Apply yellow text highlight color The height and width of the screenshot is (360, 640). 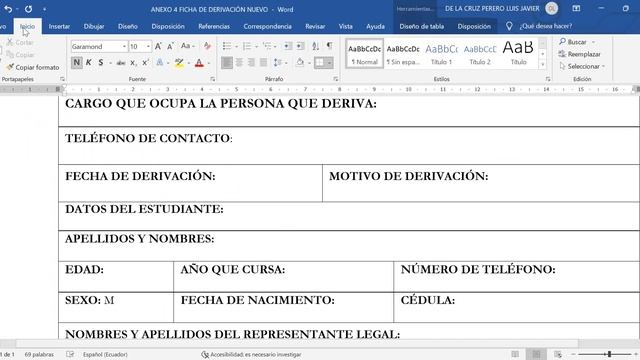[179, 63]
